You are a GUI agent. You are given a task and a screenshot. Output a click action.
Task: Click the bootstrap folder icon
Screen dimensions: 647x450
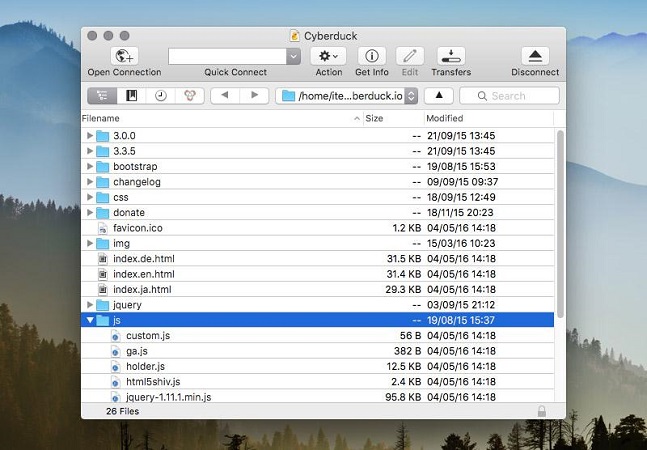[102, 167]
